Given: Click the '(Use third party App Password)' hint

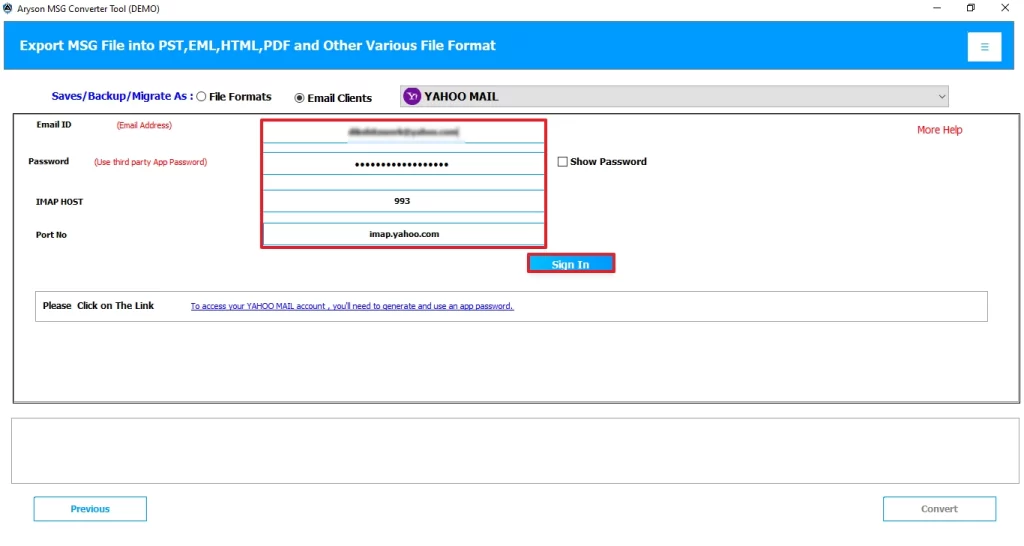Looking at the screenshot, I should click(x=150, y=162).
